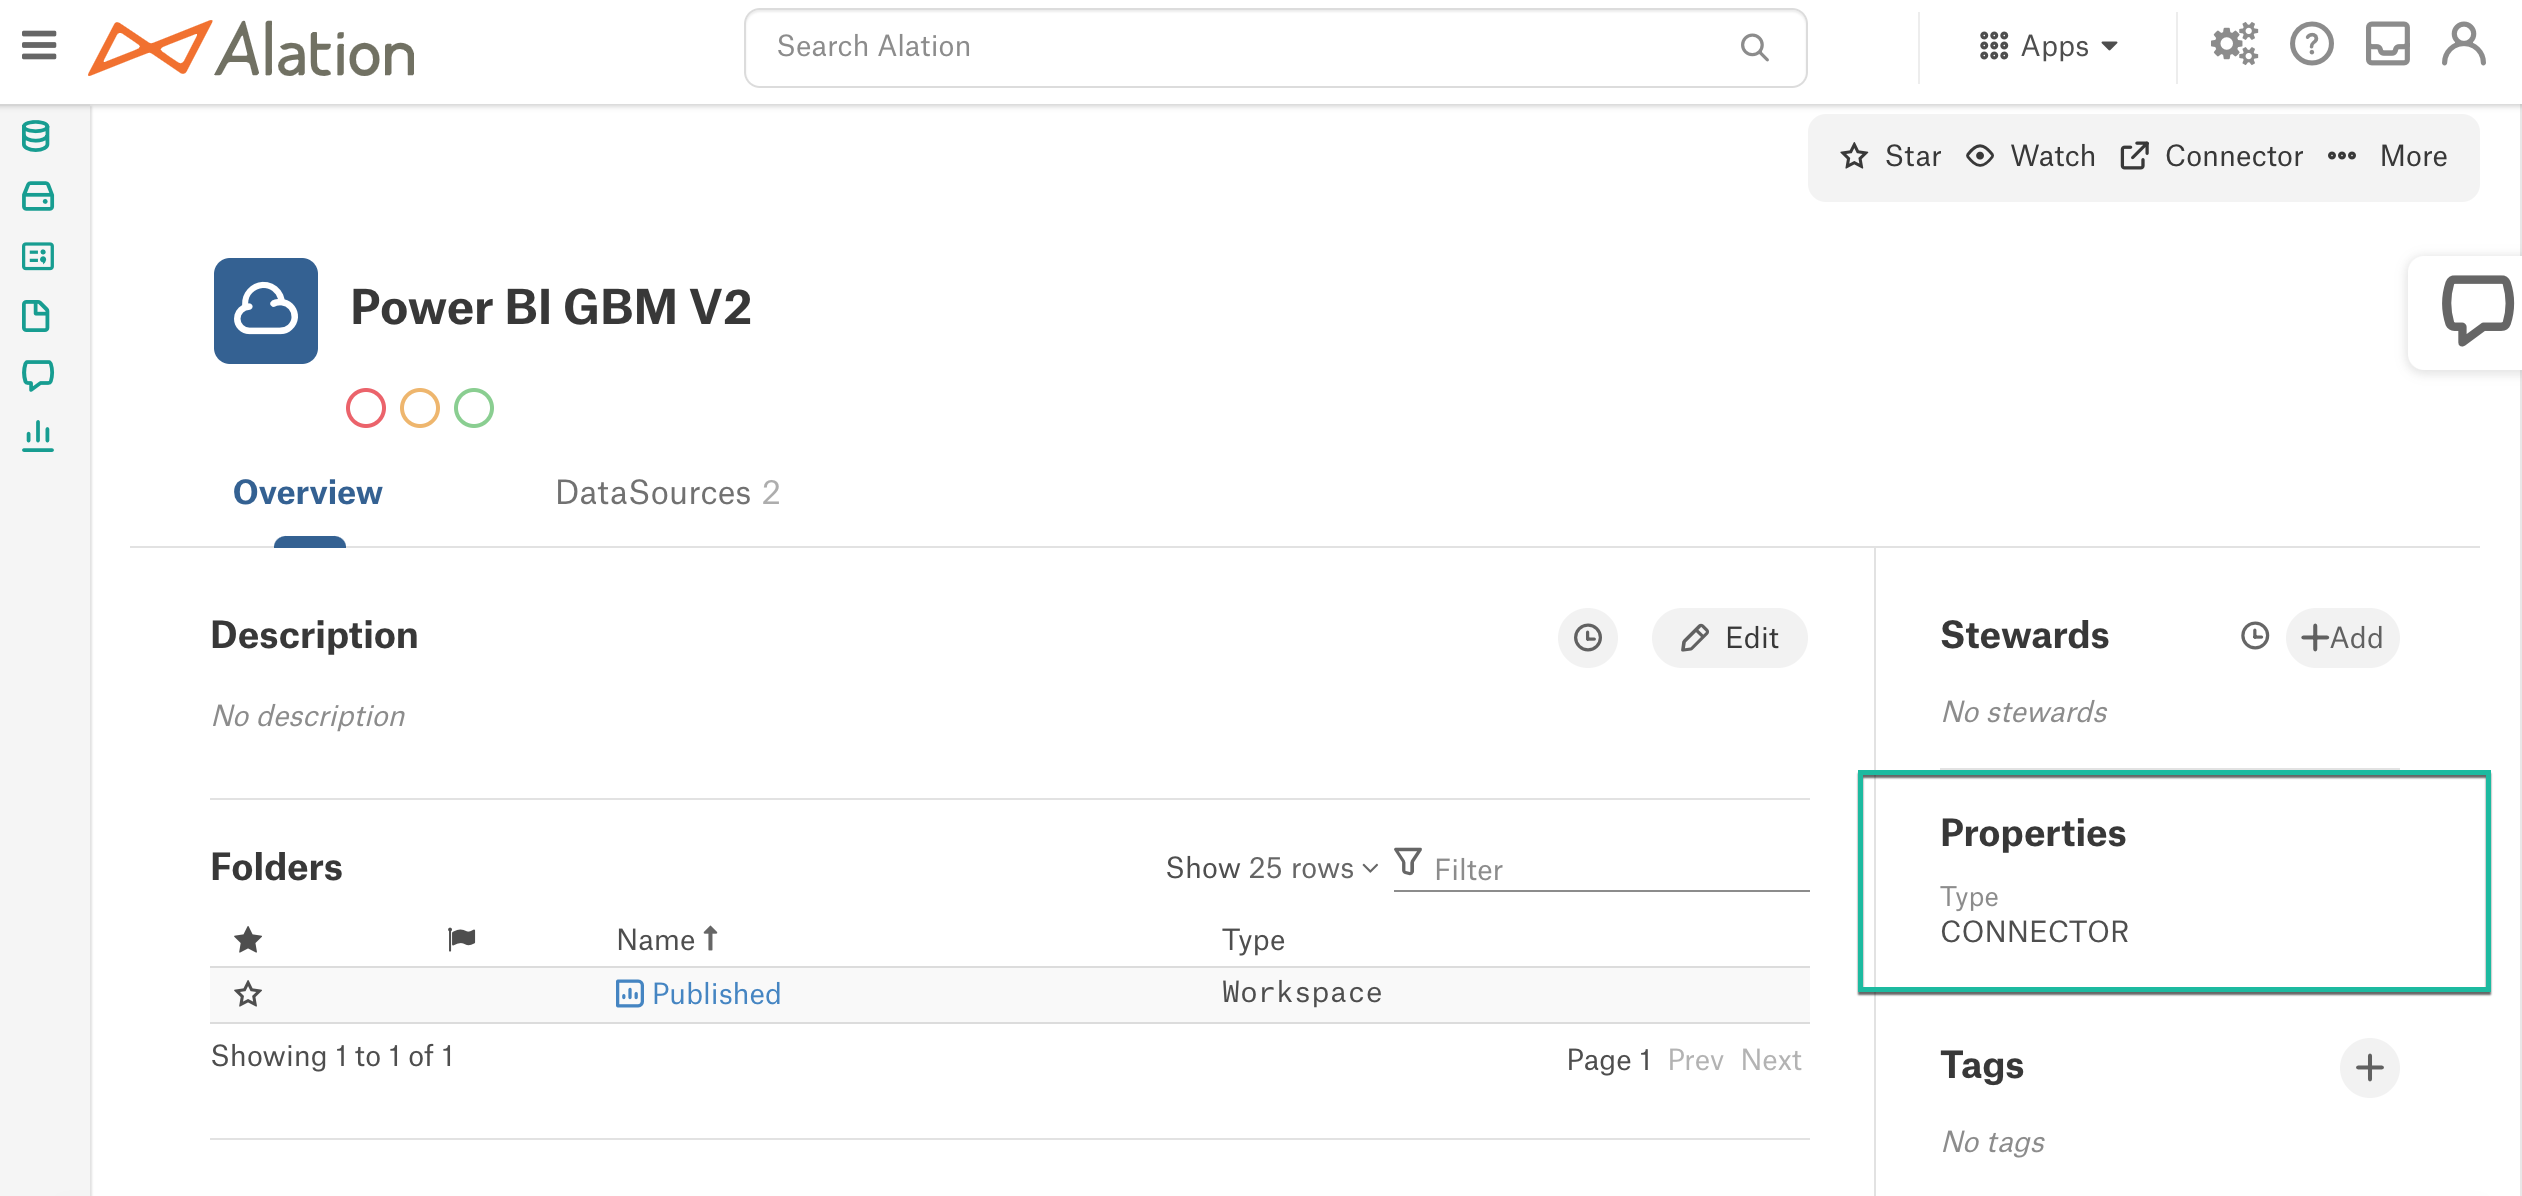Set the orange warning flag circle
Screen dimensions: 2522x1196
click(420, 408)
